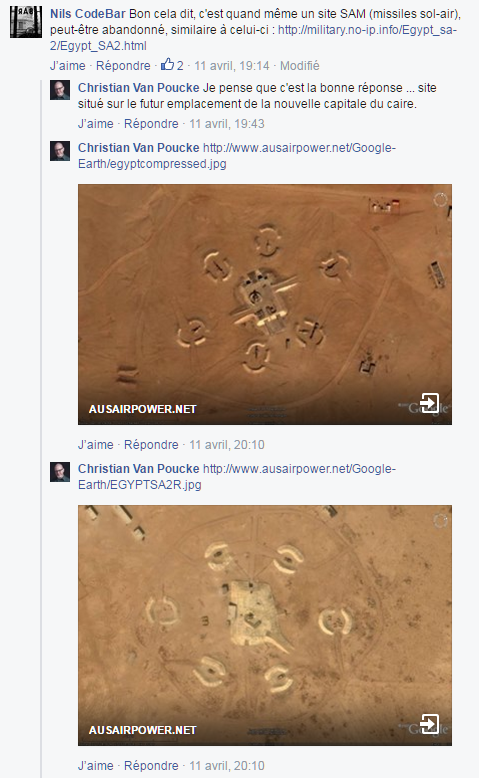The width and height of the screenshot is (479, 778).
Task: Open the external link icon on first satellite image
Action: tap(430, 403)
